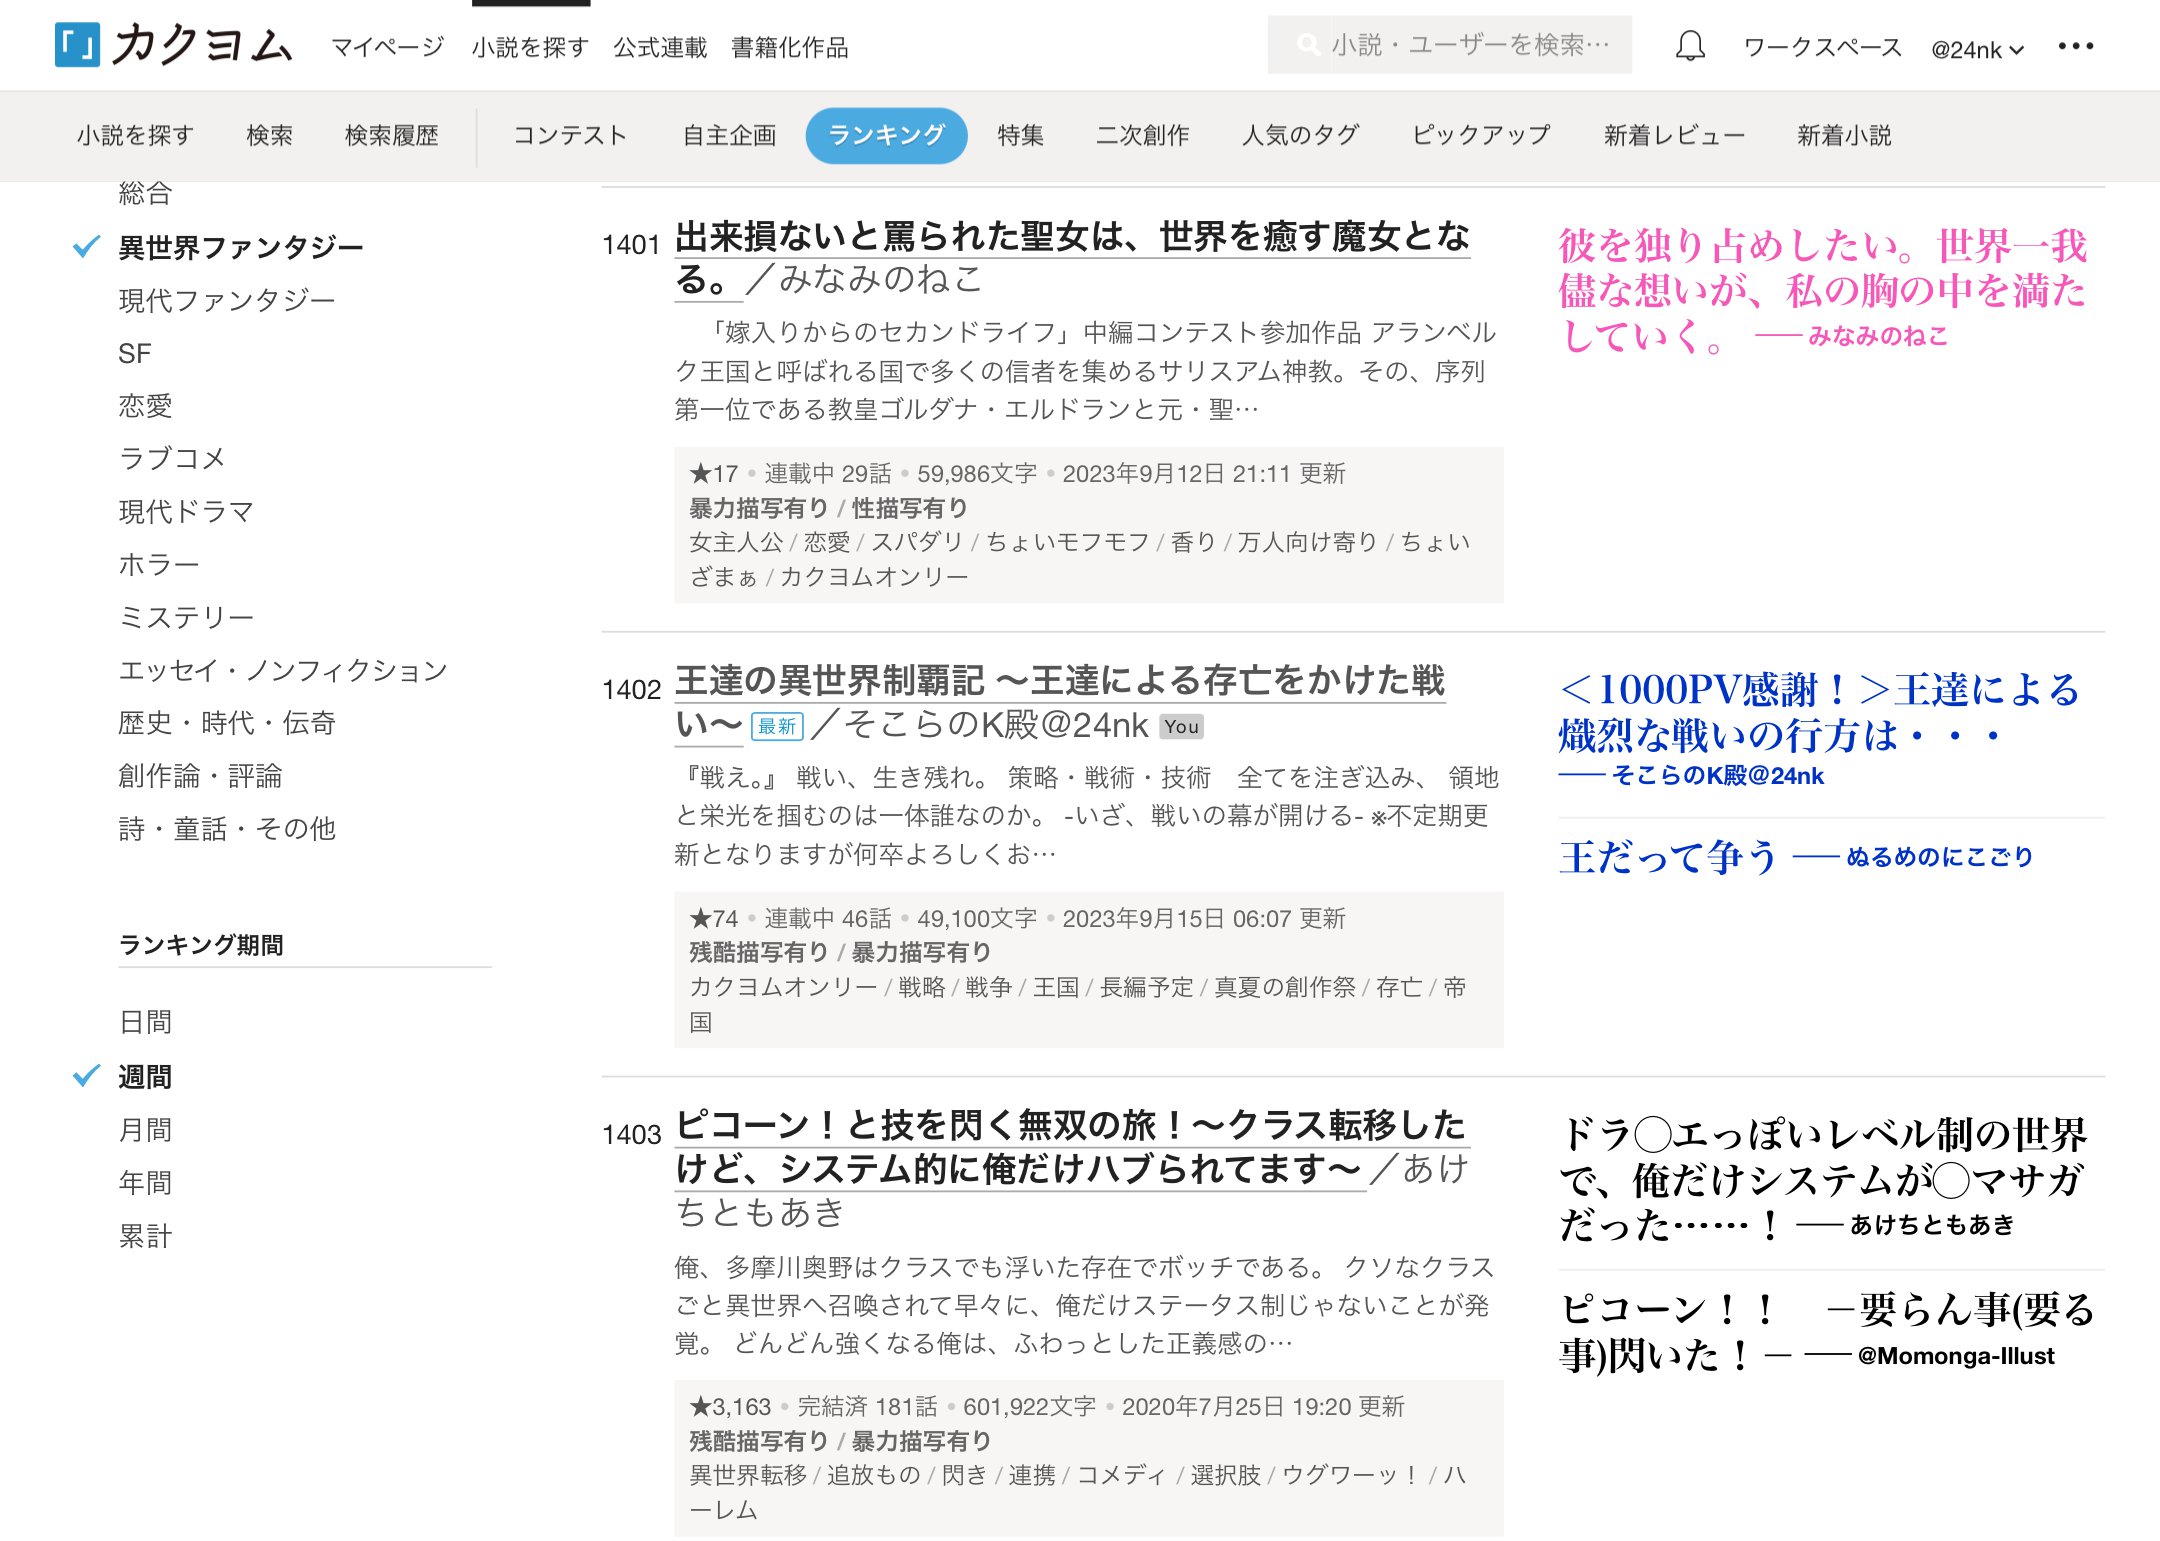
Task: Click the Kakuyomu logo icon
Action: point(77,45)
